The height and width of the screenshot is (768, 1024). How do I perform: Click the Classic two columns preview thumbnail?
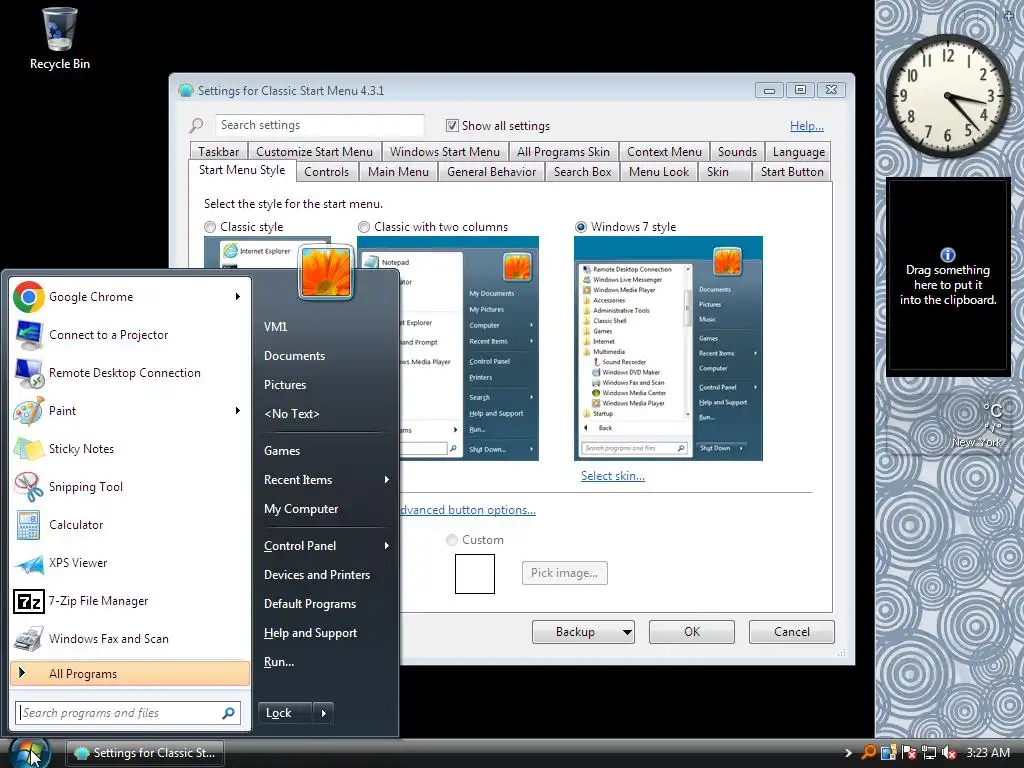point(469,348)
